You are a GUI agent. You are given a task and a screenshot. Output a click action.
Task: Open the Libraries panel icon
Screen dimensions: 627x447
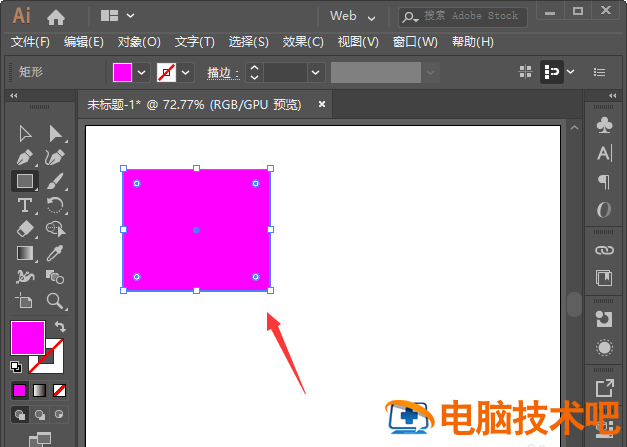pos(604,278)
